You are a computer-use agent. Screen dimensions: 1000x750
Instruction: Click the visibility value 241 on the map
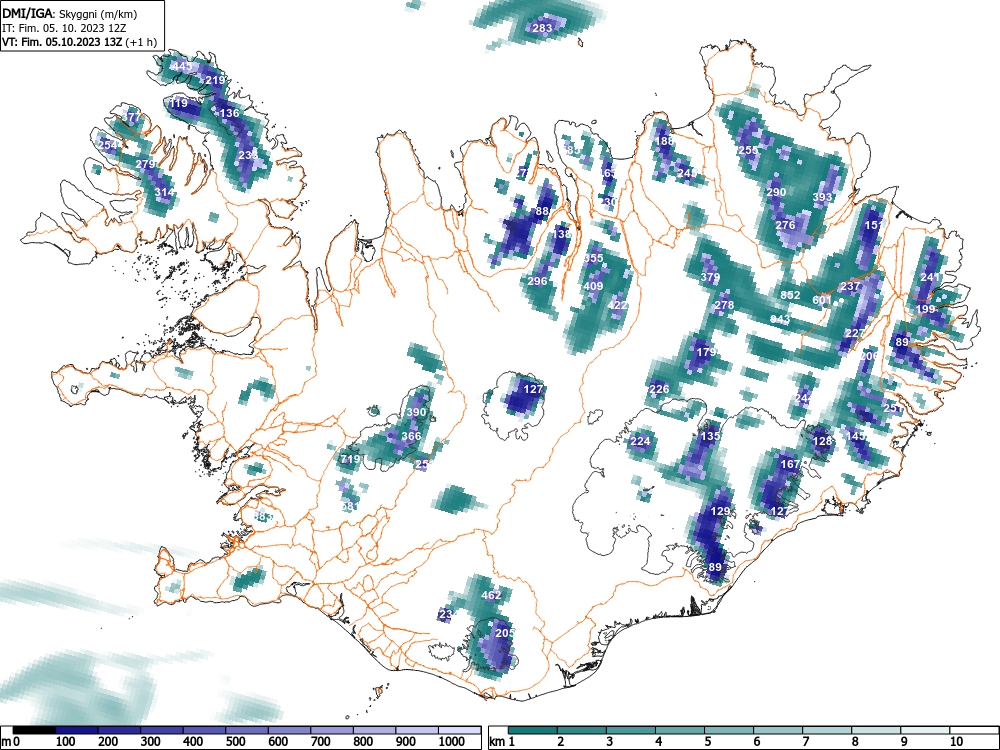click(930, 277)
